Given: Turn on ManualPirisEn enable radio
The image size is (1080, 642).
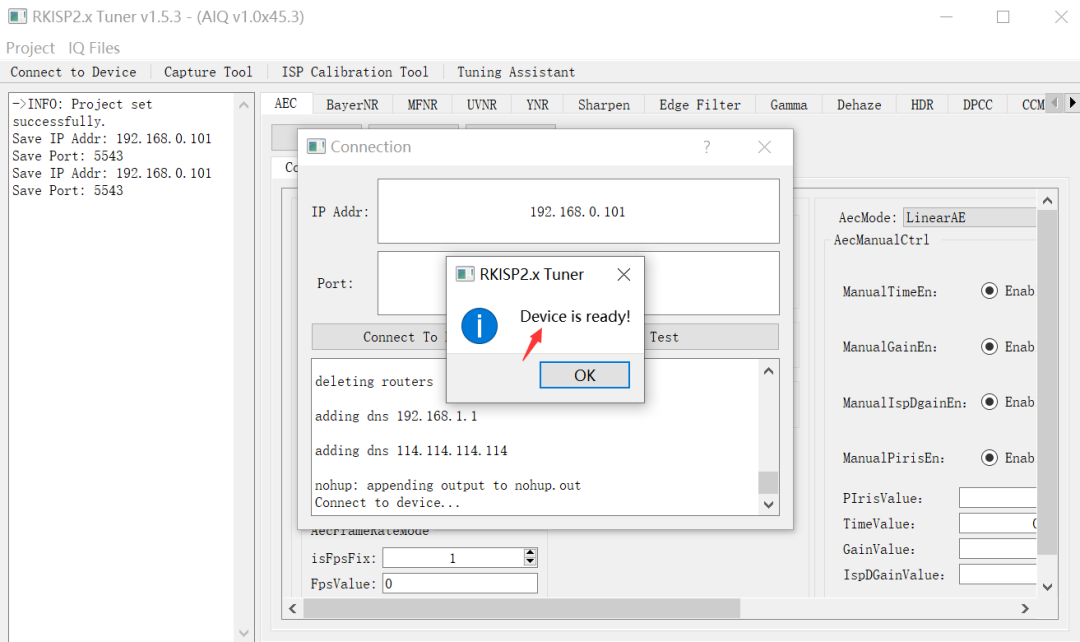Looking at the screenshot, I should pyautogui.click(x=989, y=458).
